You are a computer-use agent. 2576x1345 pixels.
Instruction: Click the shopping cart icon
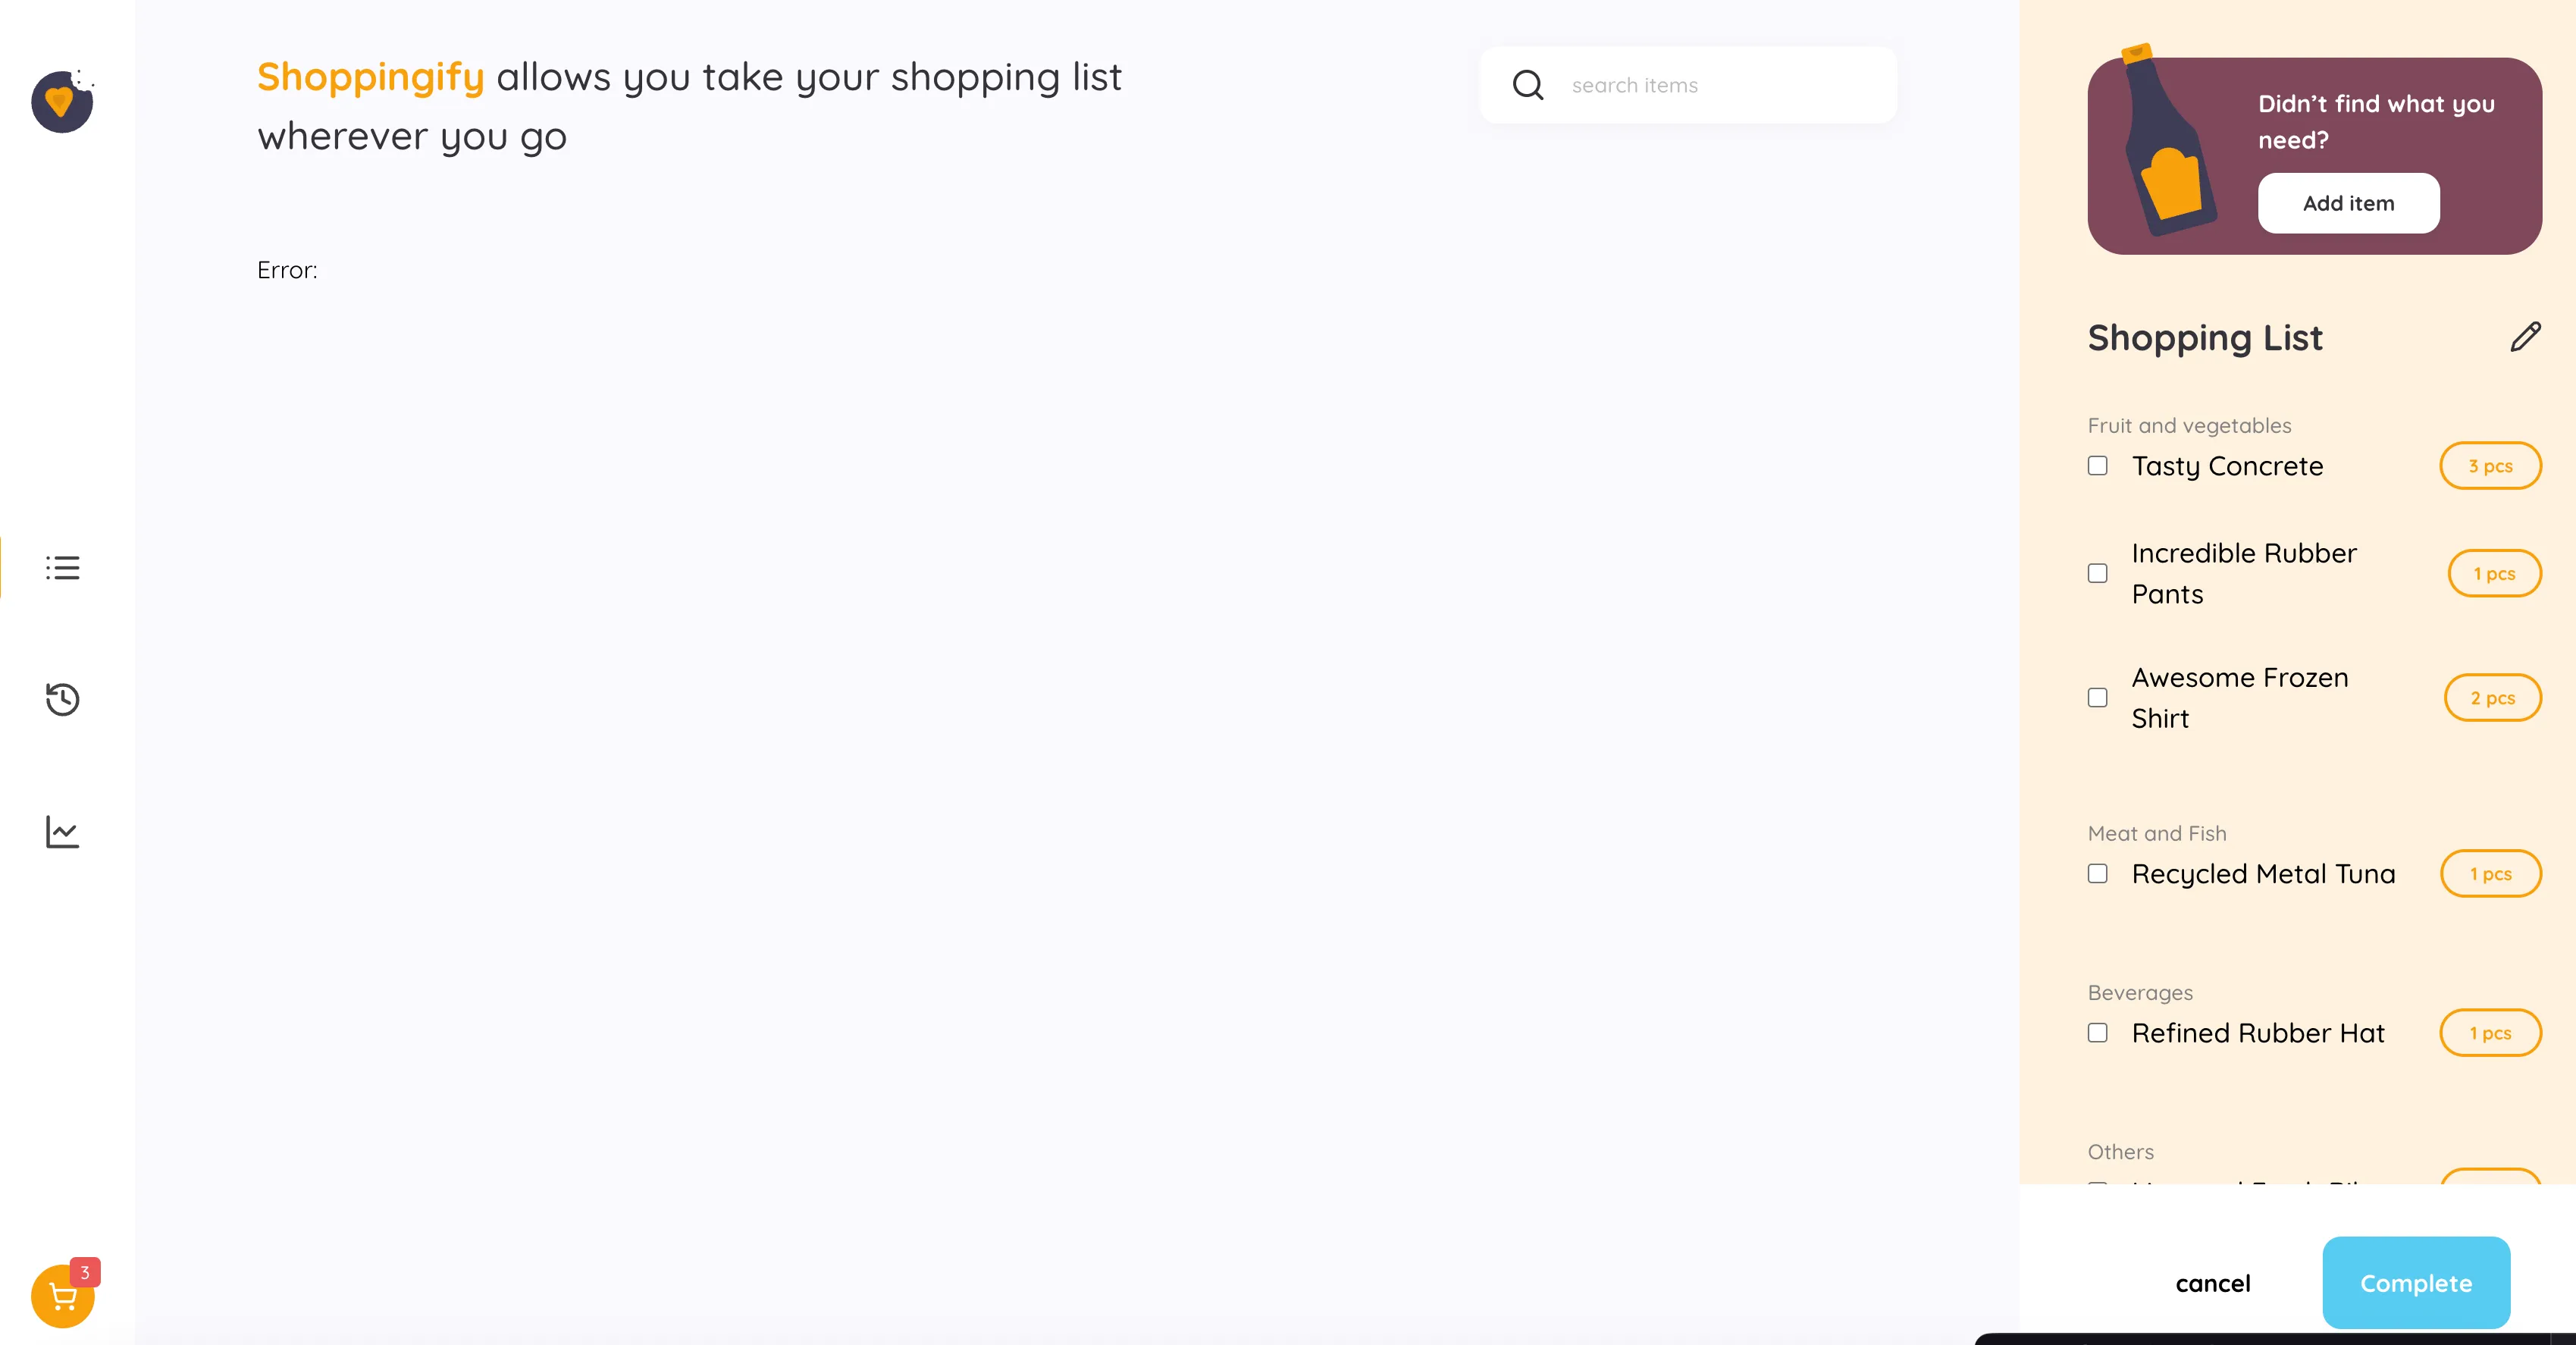click(62, 1296)
